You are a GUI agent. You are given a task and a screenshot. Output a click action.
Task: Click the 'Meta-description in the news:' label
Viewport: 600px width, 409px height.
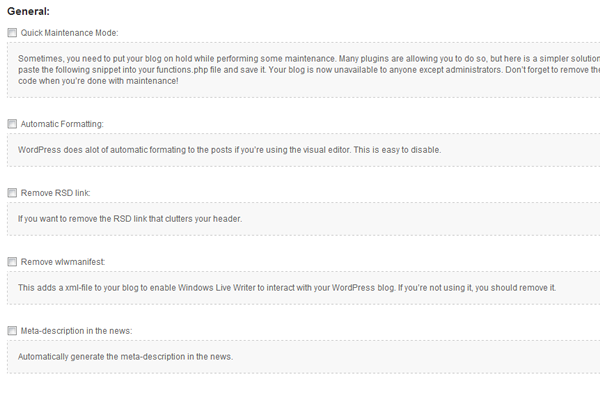77,331
